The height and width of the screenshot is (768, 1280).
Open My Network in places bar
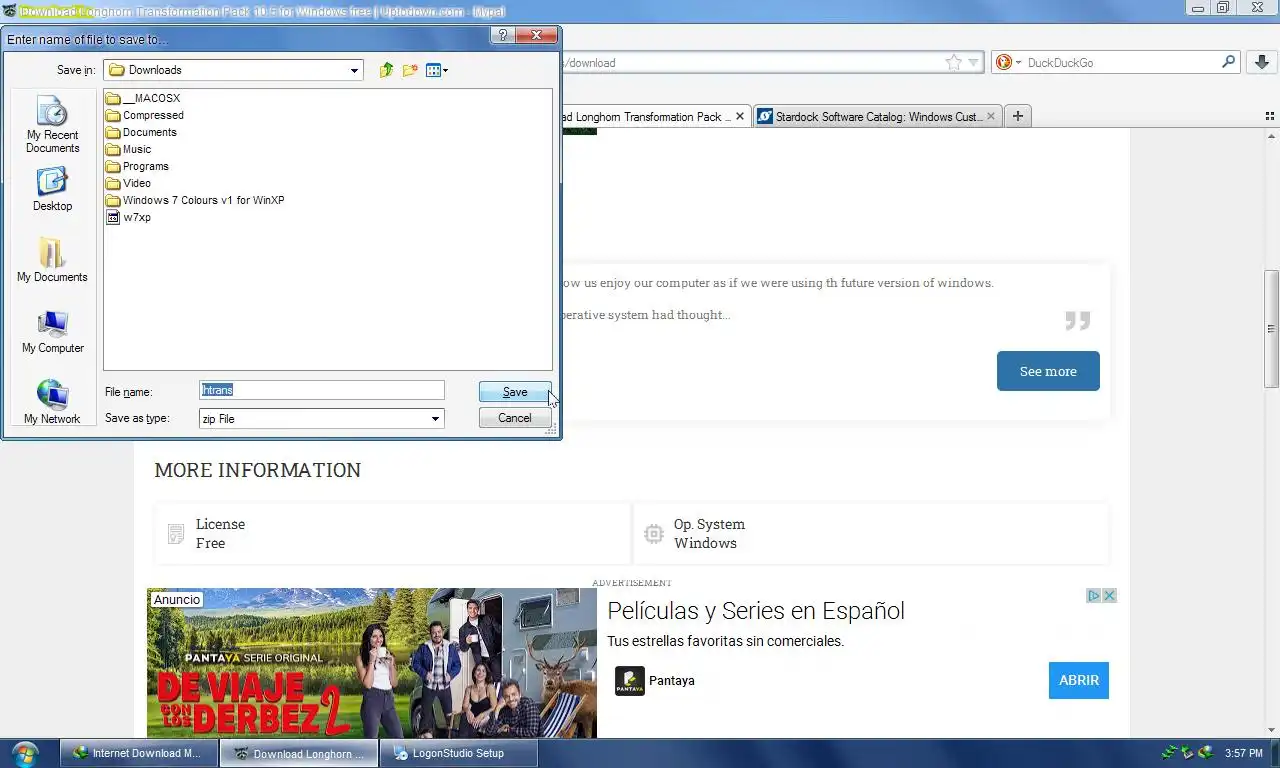(x=52, y=402)
